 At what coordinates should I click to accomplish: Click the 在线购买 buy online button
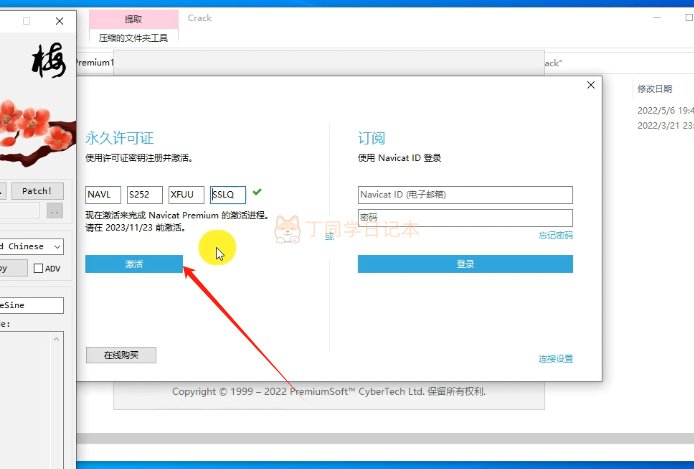coord(121,355)
